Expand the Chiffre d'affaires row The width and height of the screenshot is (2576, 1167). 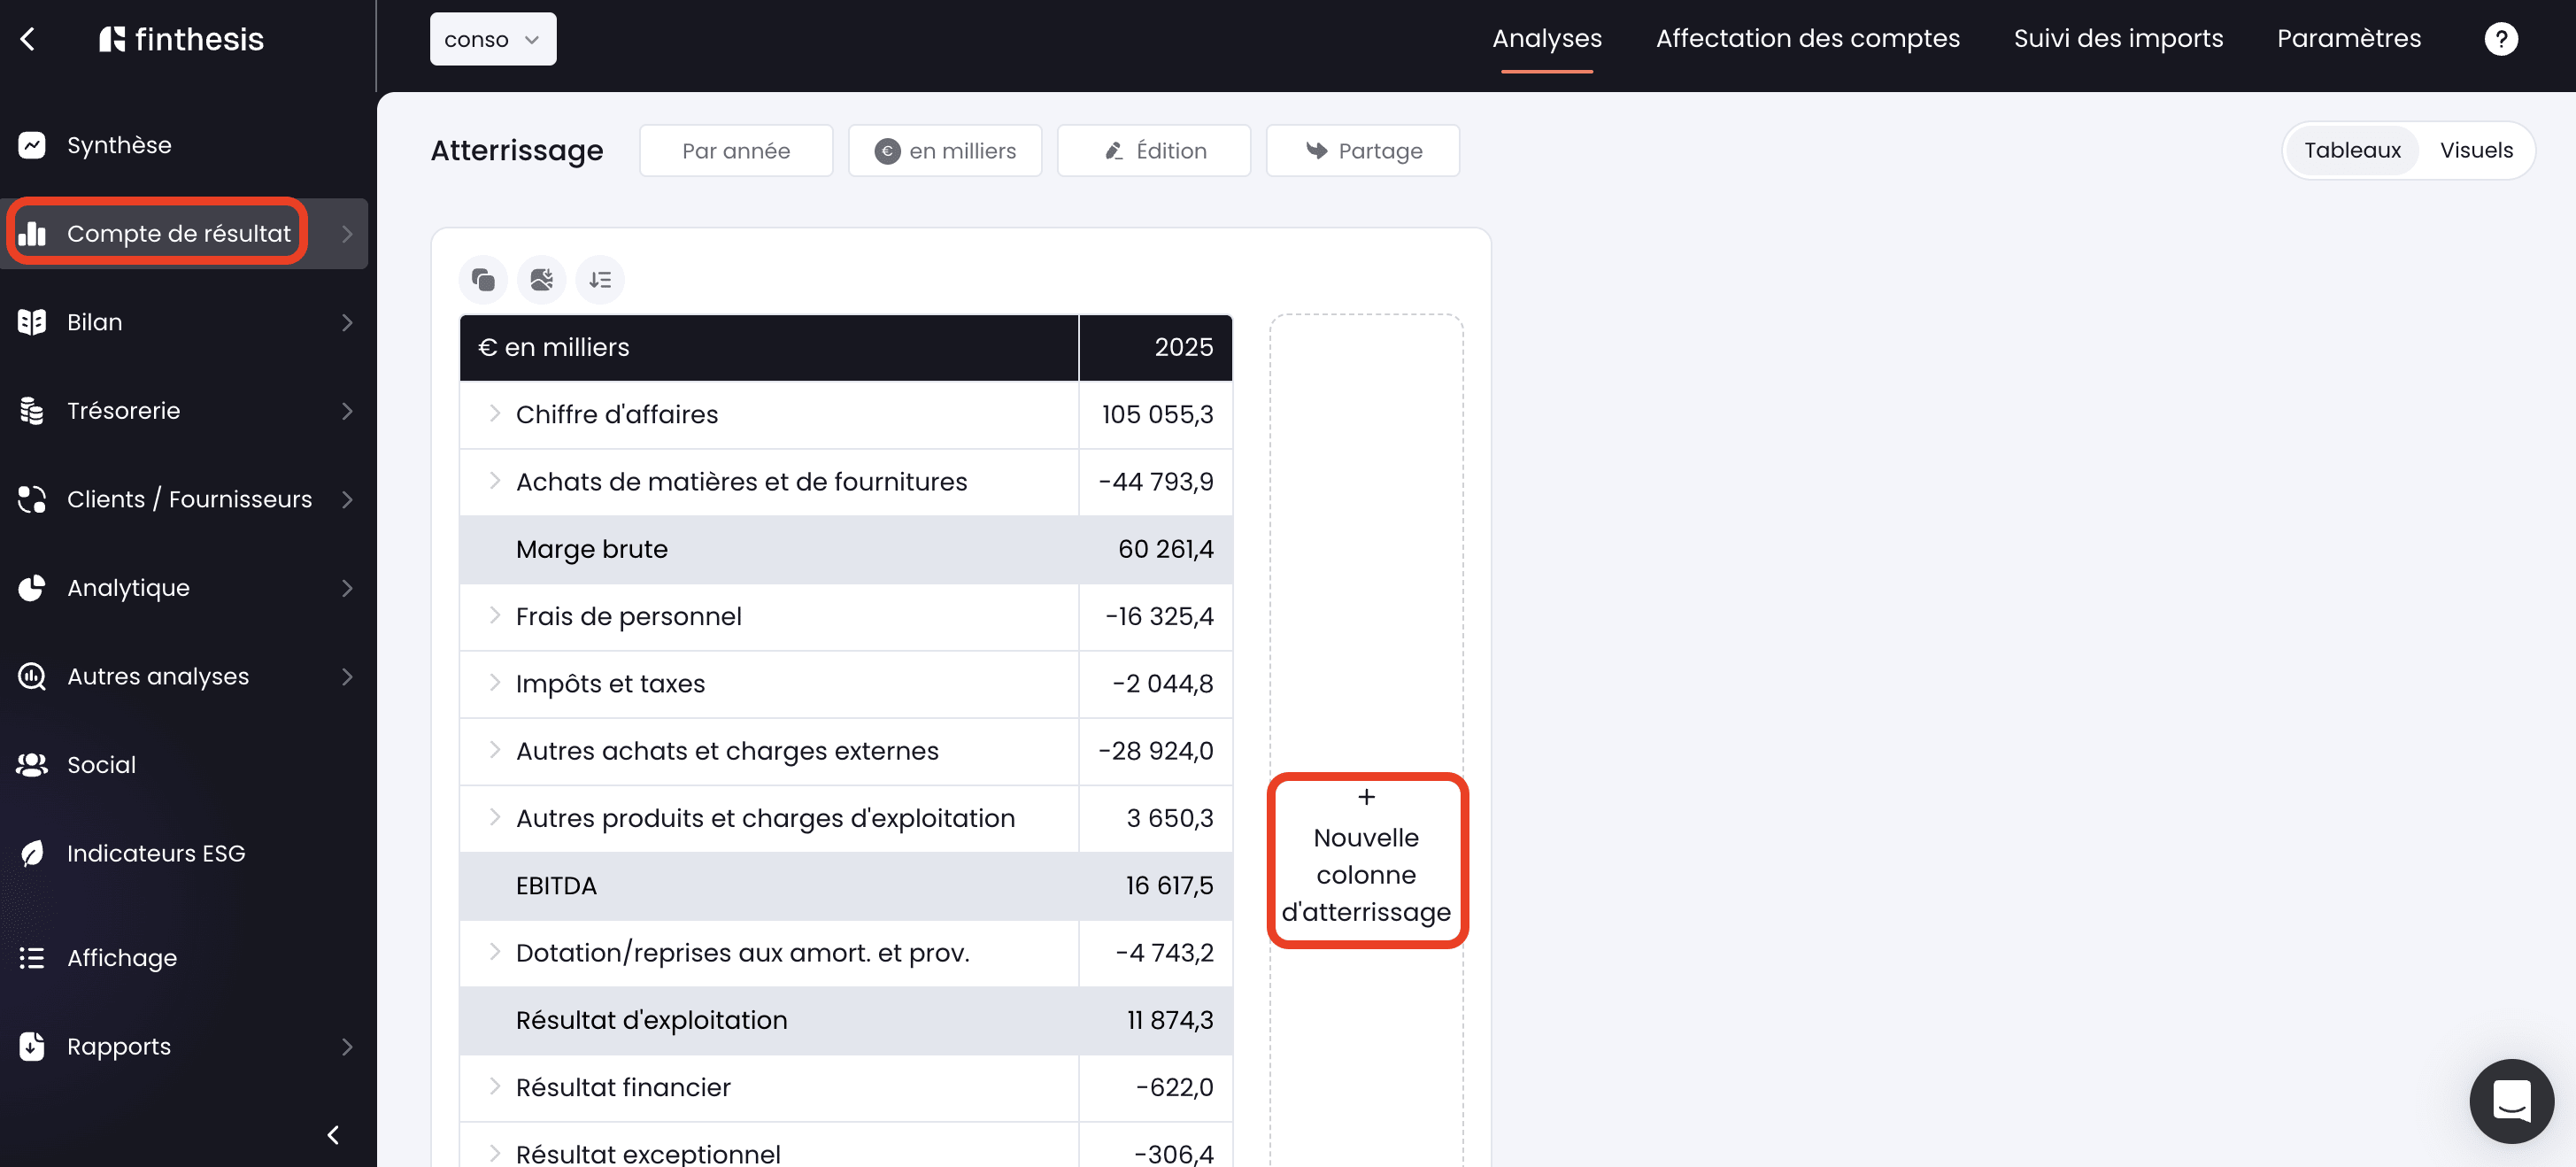(x=494, y=414)
